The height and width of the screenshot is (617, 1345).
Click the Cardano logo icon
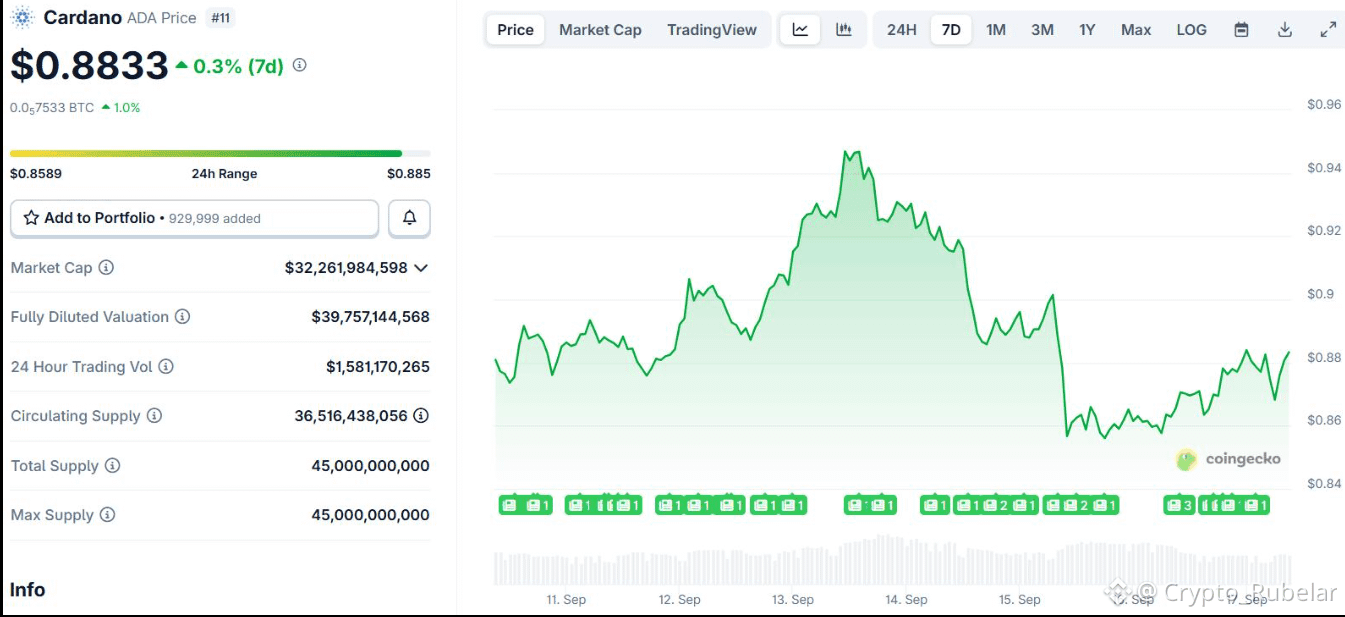pyautogui.click(x=22, y=17)
